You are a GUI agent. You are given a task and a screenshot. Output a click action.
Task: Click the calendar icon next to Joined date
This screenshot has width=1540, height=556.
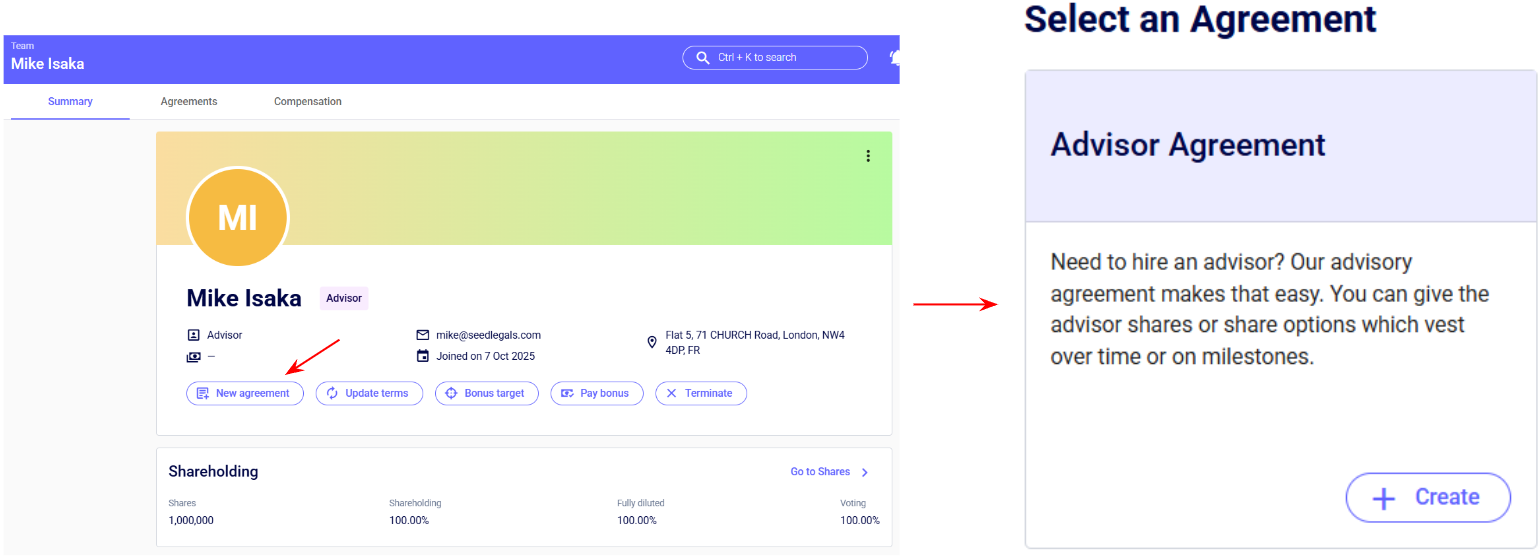pos(422,356)
